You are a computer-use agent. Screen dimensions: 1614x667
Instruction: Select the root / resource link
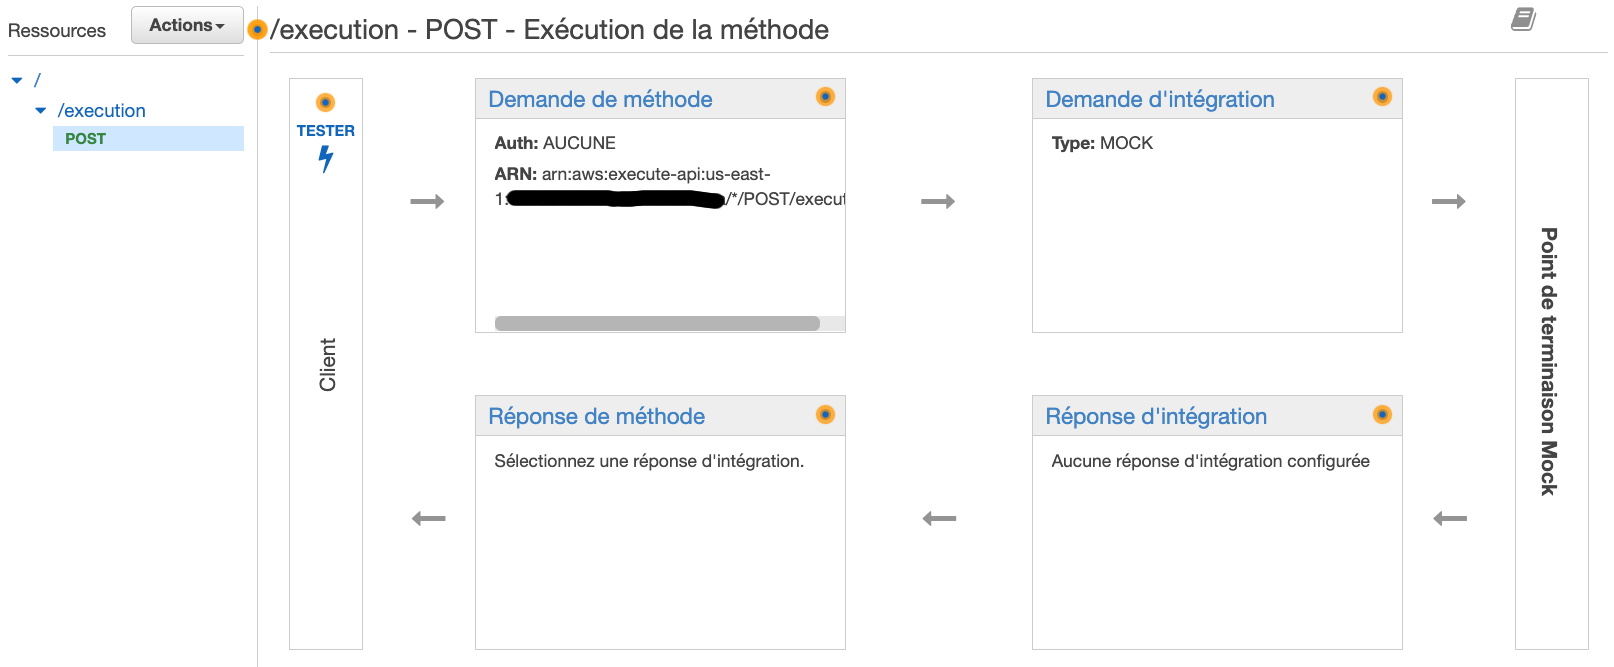coord(37,80)
